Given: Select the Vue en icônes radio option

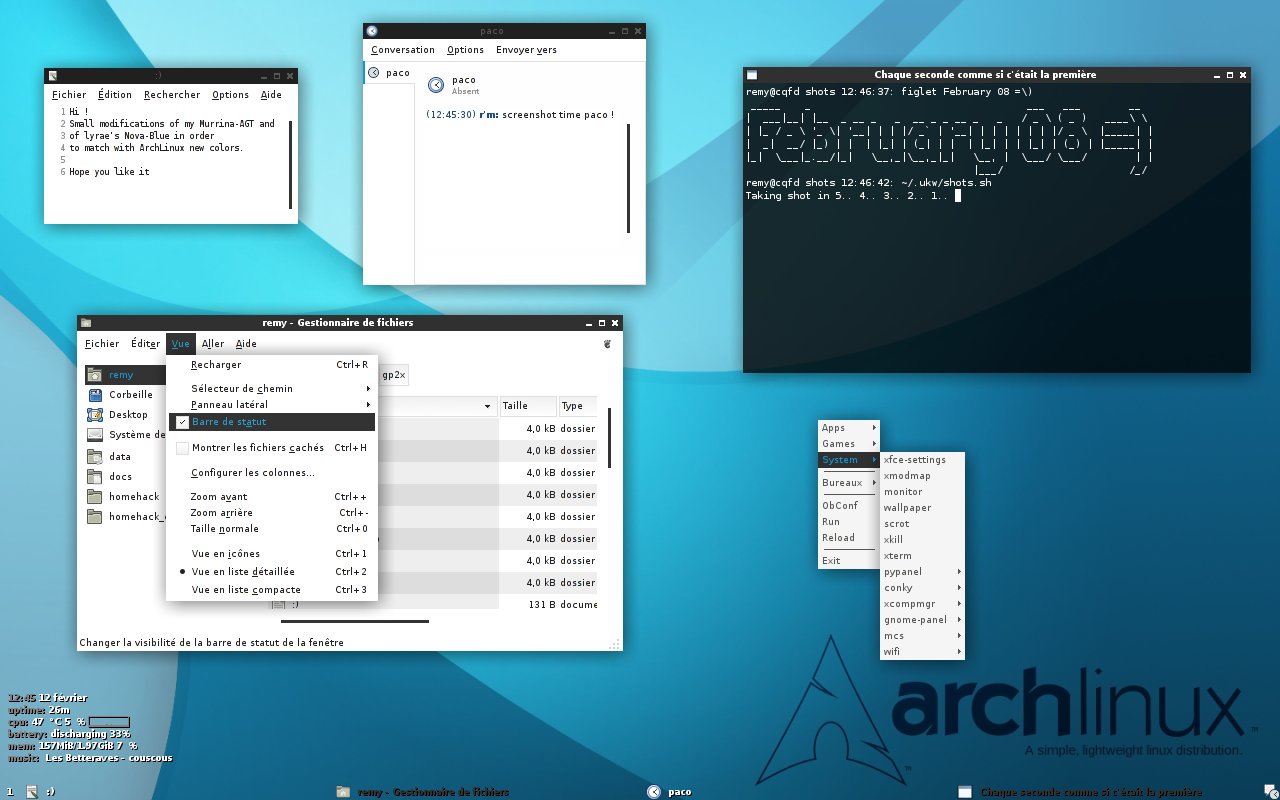Looking at the screenshot, I should 271,554.
